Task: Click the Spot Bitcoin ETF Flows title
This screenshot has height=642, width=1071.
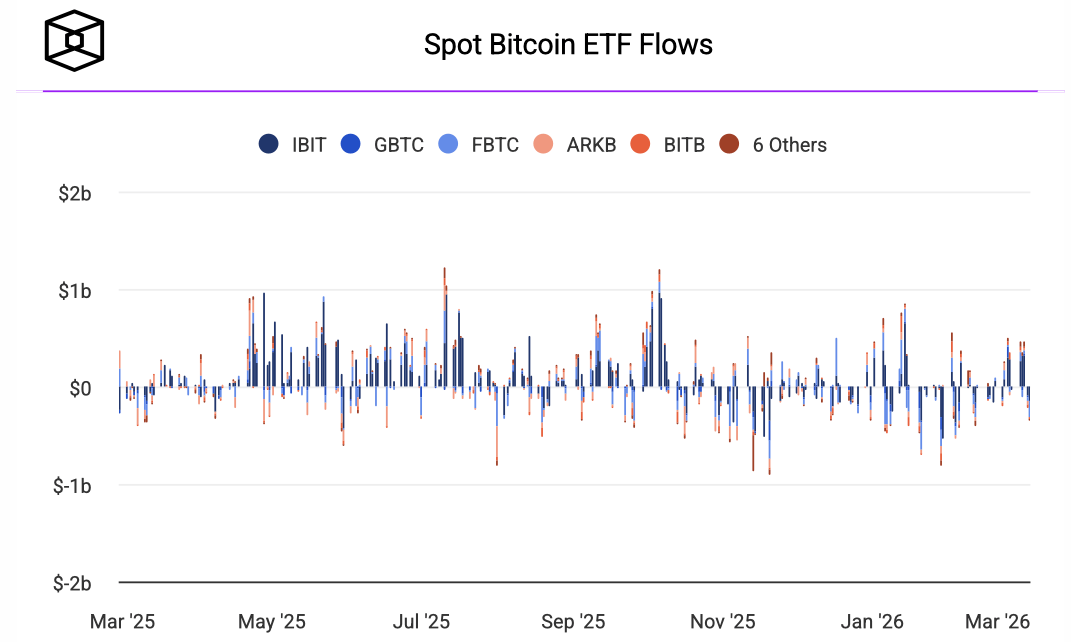Action: pos(568,45)
